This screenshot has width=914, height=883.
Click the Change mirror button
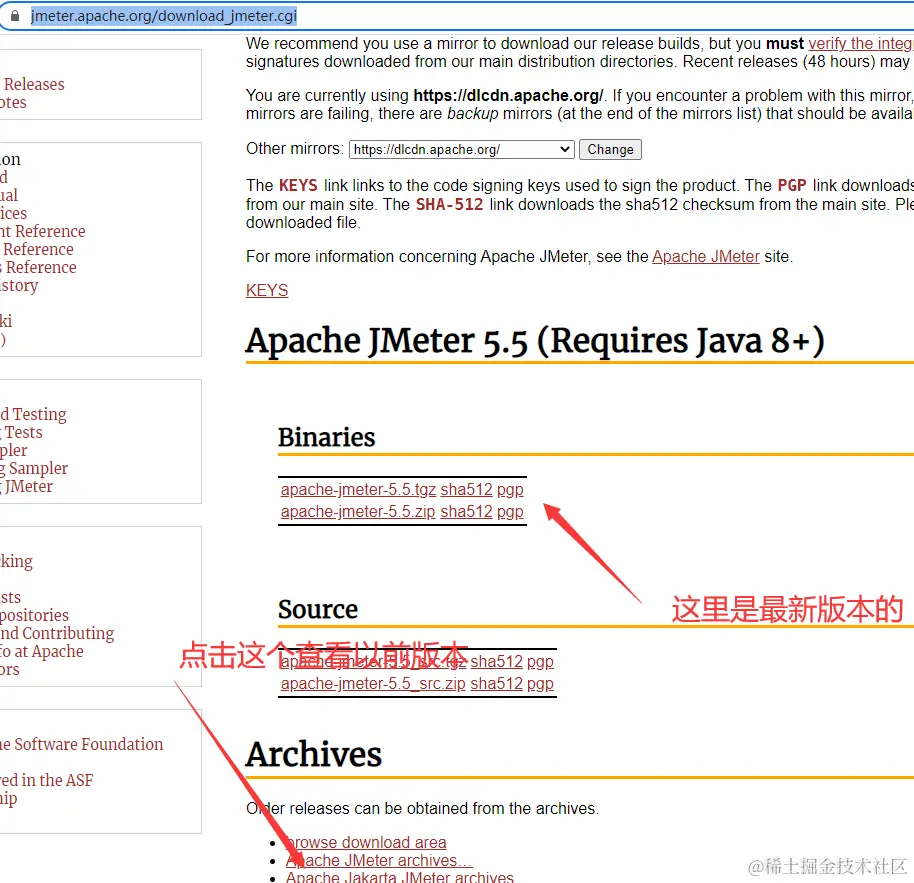coord(610,150)
